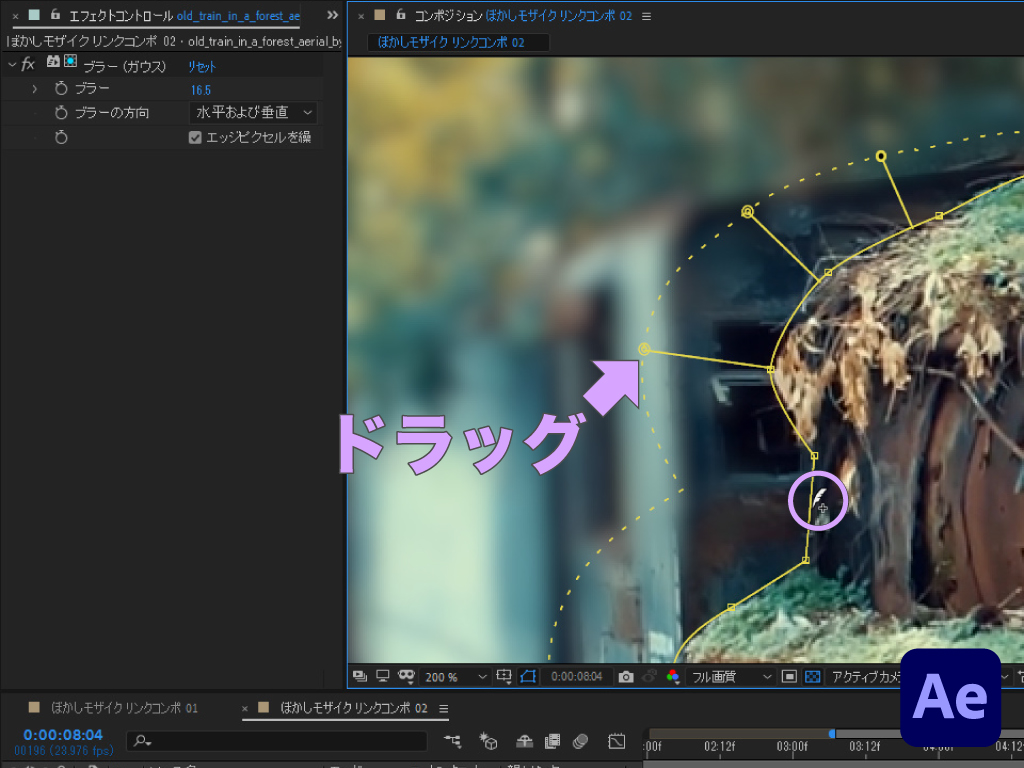Open the channel and color management icon
1024x768 pixels.
coord(672,677)
